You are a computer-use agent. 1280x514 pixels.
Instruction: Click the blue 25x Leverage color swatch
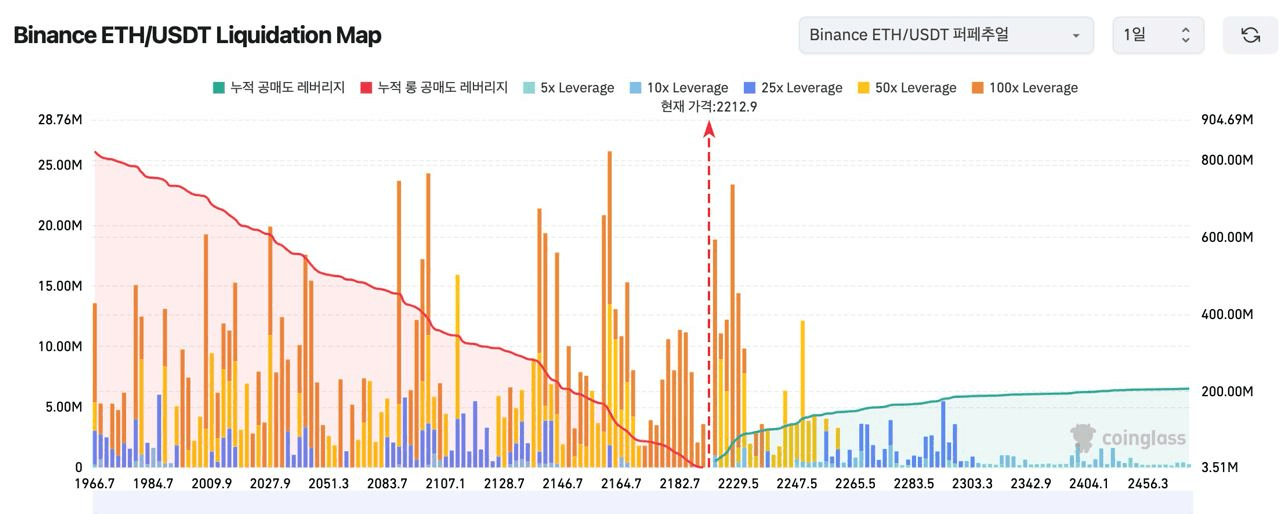click(x=750, y=88)
